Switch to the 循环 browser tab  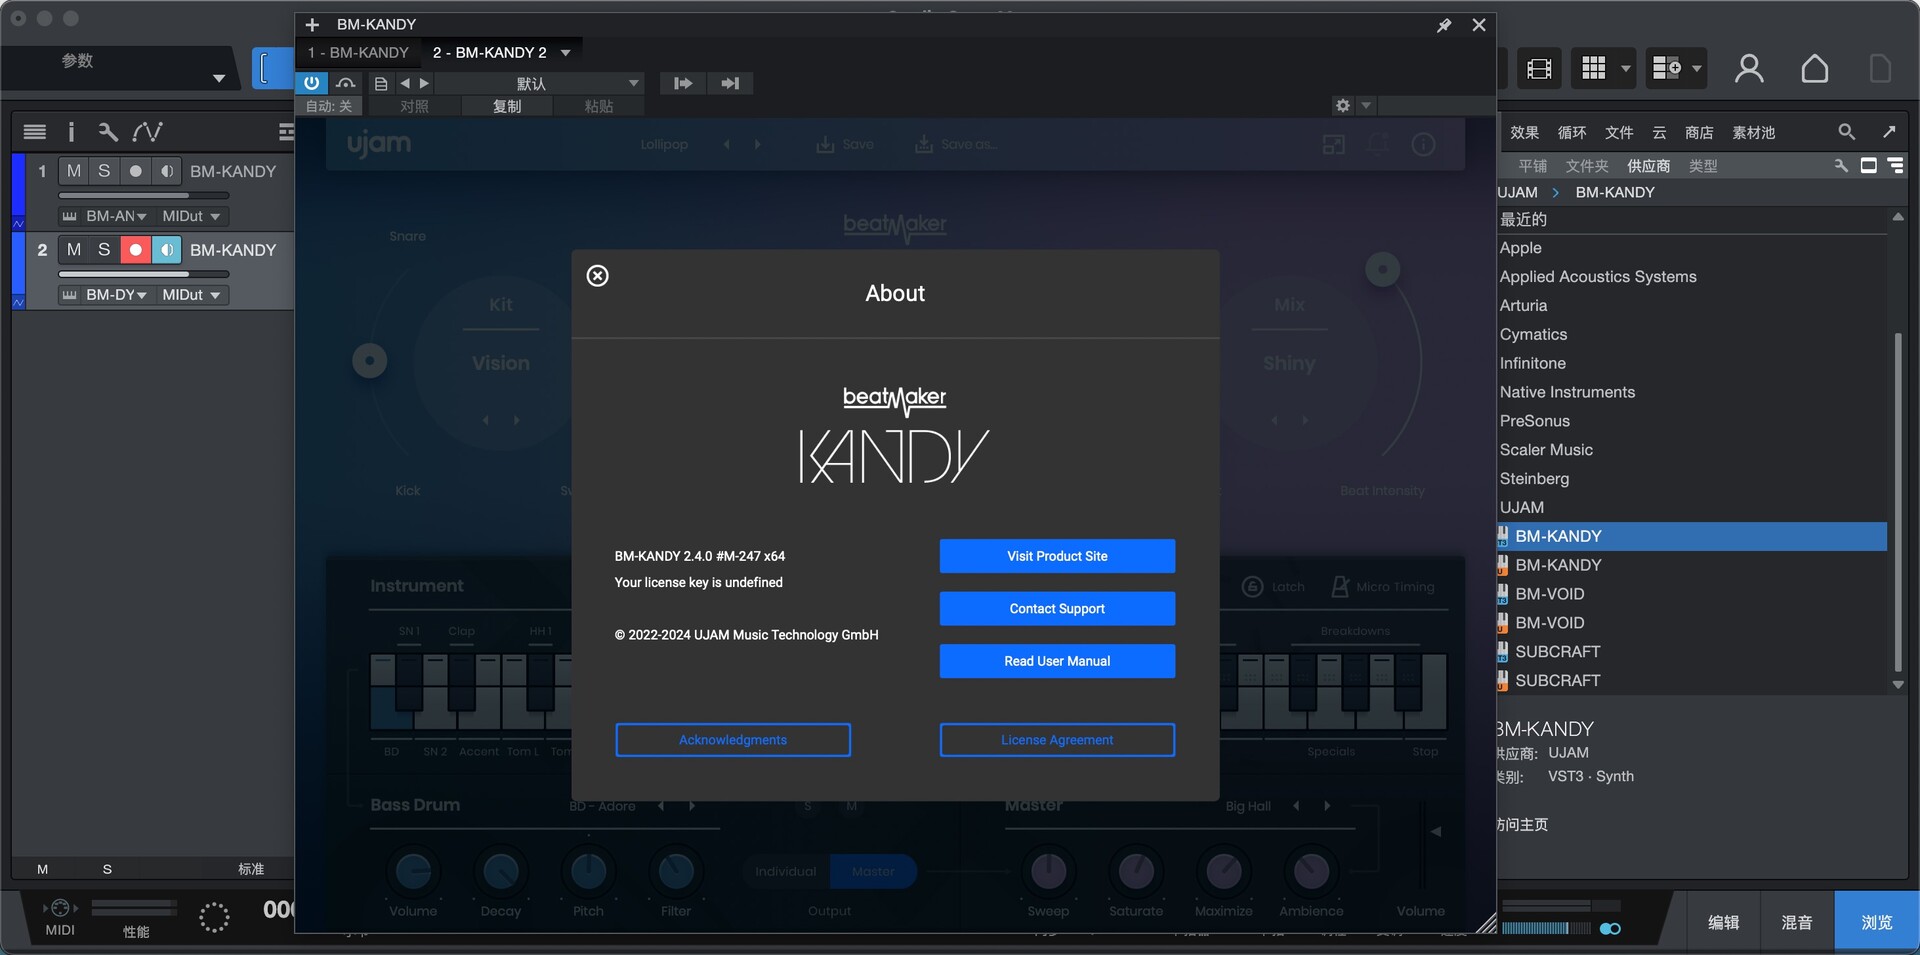(1572, 132)
